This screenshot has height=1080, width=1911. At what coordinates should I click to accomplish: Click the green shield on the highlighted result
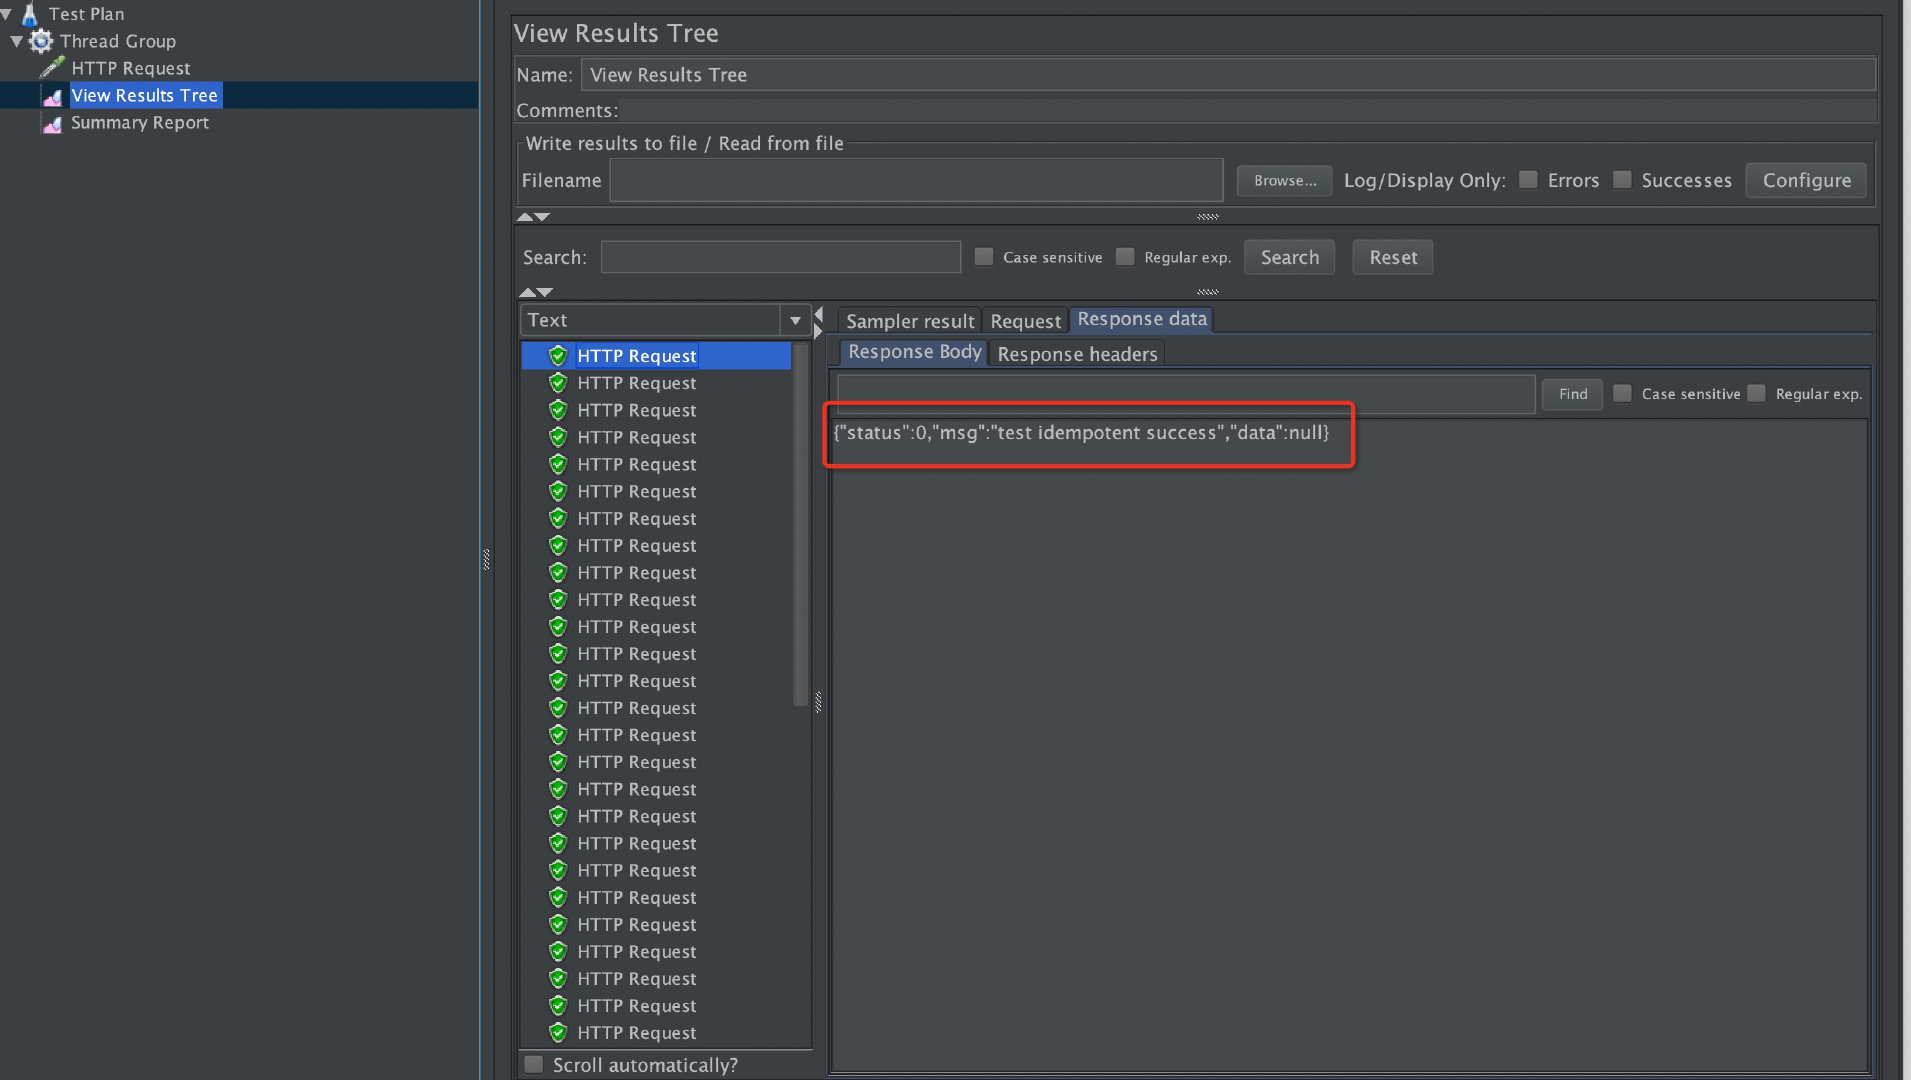click(558, 355)
